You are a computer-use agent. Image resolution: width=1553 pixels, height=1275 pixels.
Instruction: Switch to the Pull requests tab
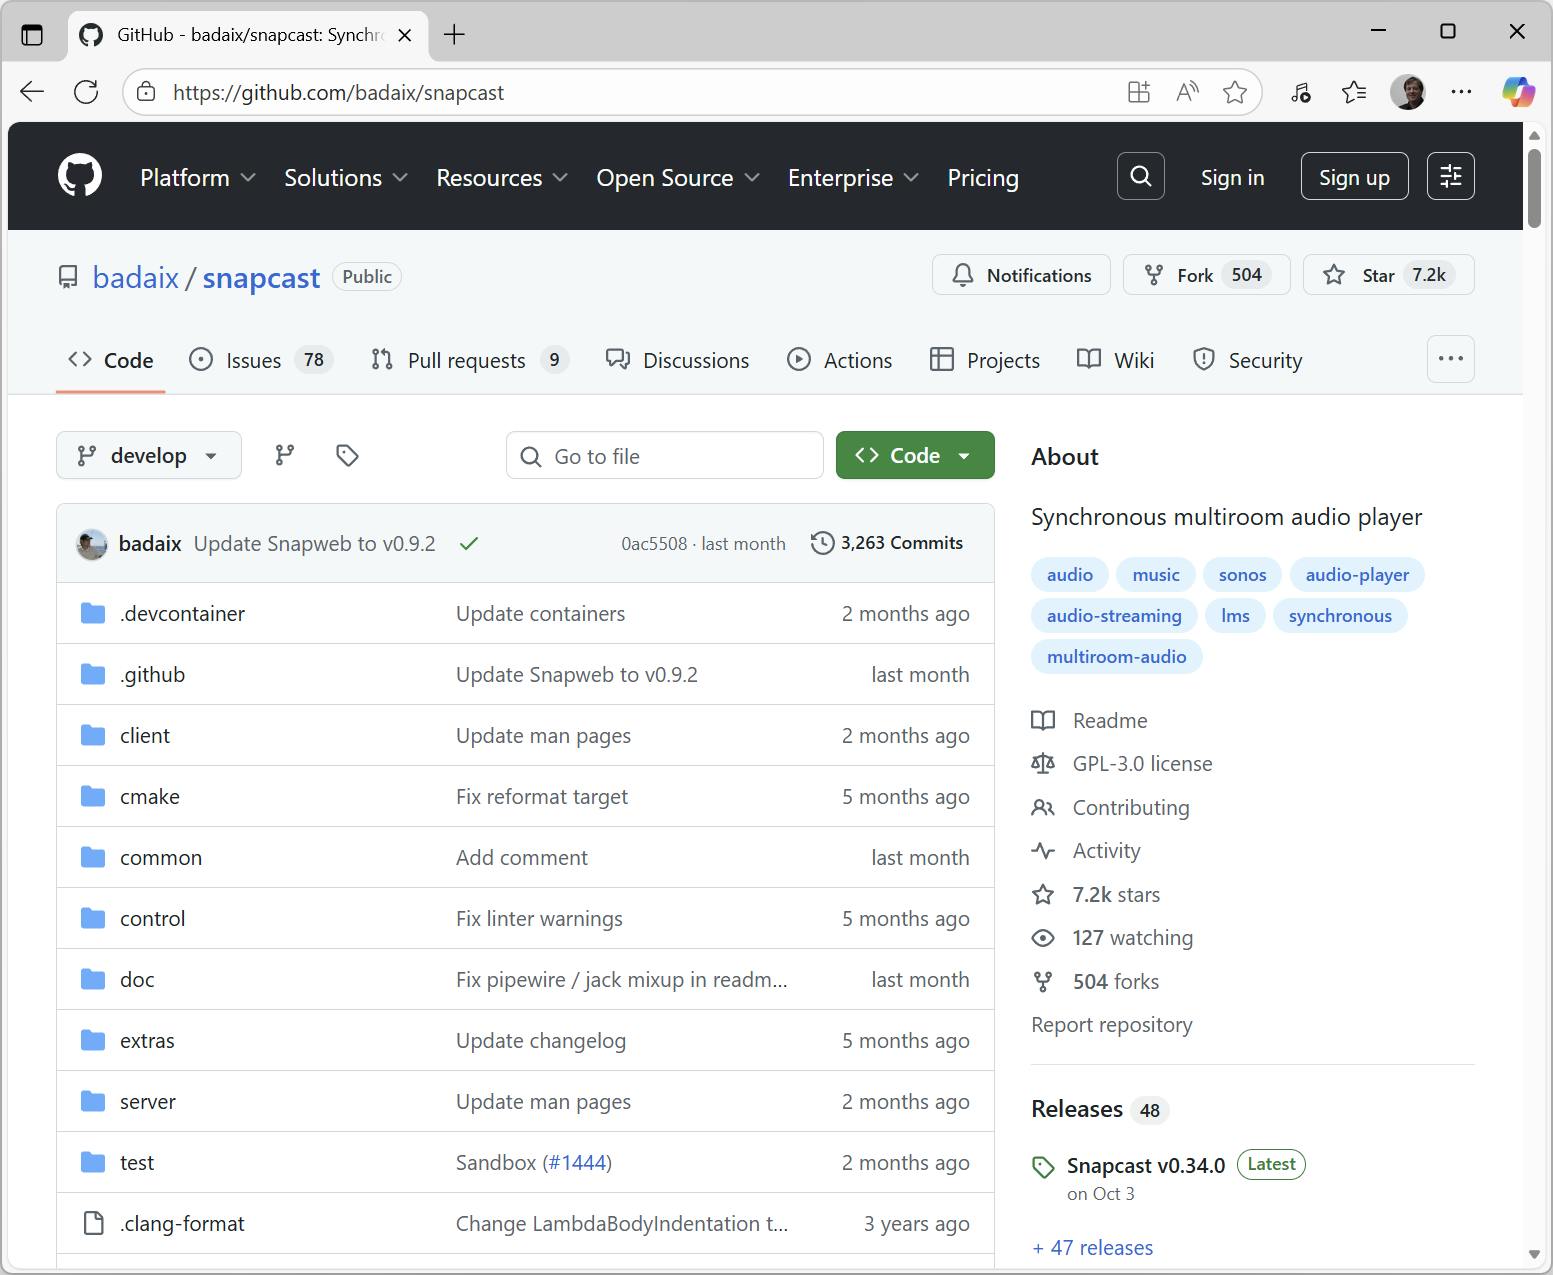pyautogui.click(x=469, y=360)
